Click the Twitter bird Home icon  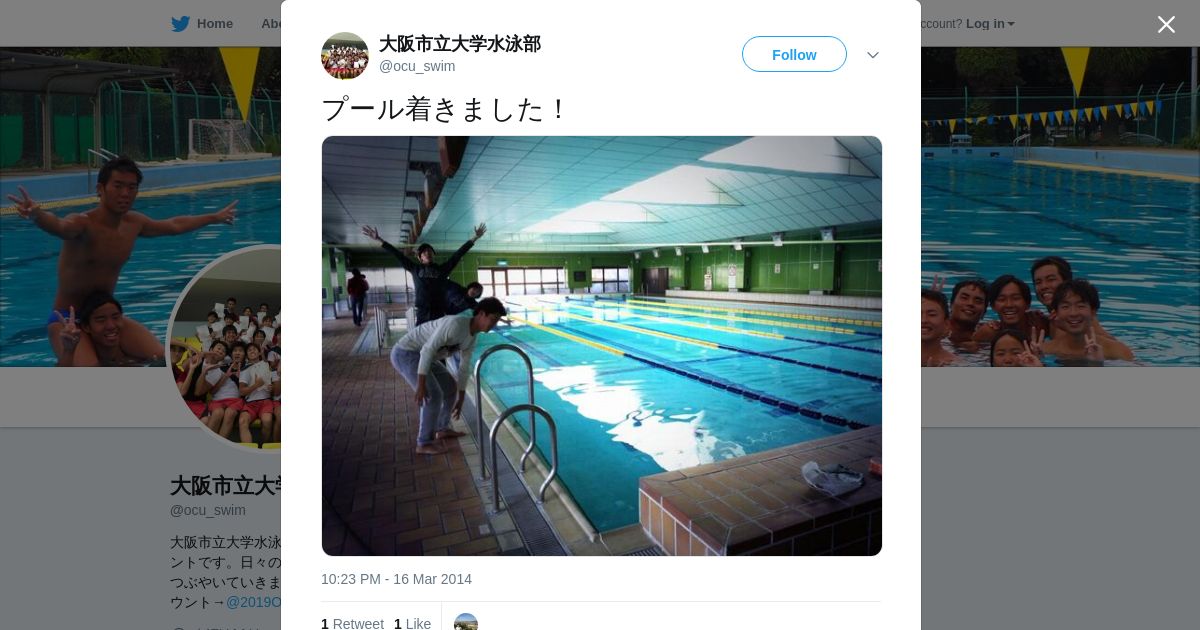pyautogui.click(x=180, y=24)
